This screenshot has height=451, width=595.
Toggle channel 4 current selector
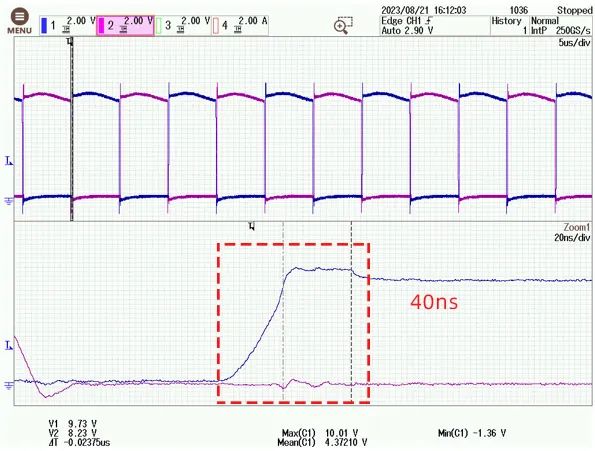[x=240, y=26]
